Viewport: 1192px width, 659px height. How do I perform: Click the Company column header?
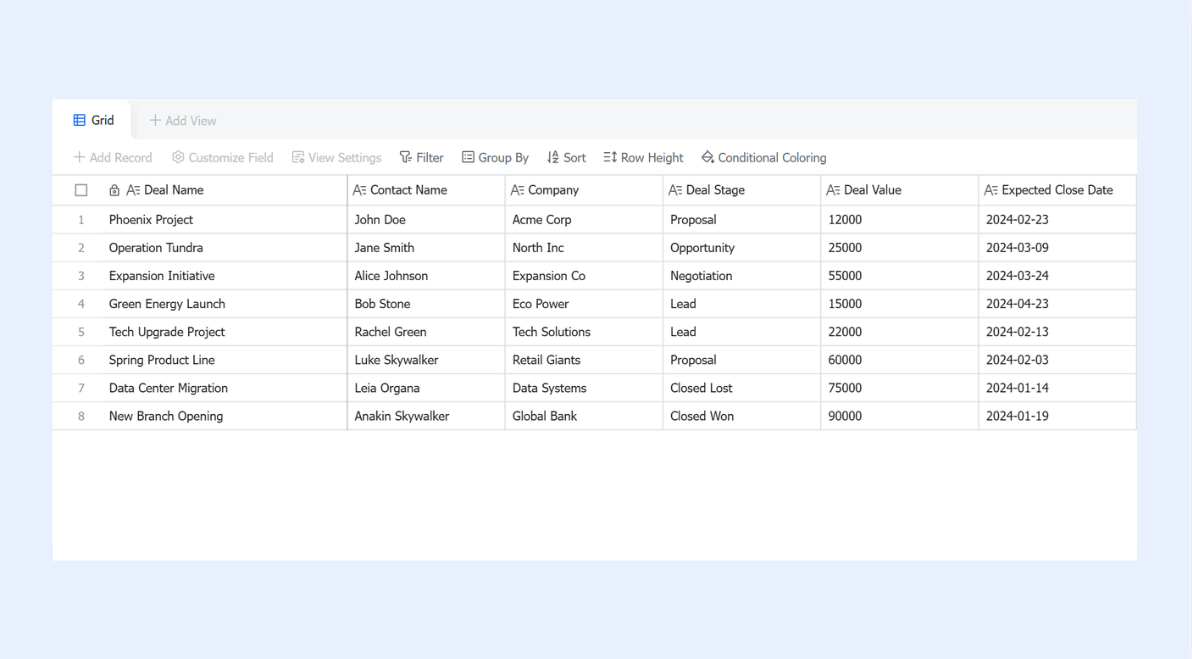(584, 190)
